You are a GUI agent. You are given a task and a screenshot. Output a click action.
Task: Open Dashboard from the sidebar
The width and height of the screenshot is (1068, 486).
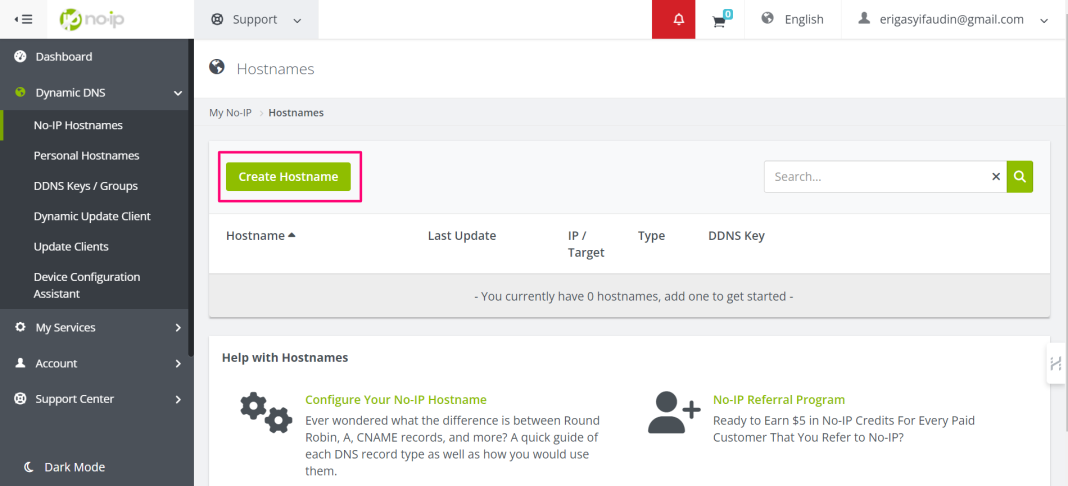(63, 57)
